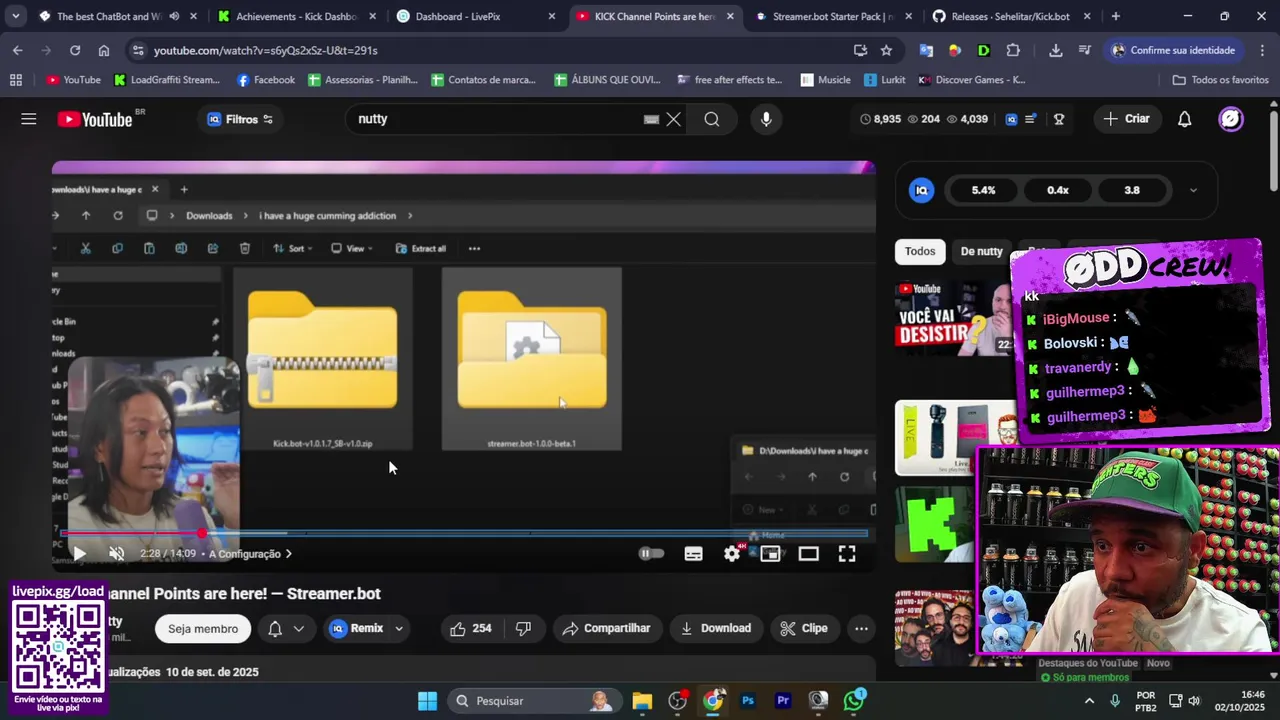Image resolution: width=1280 pixels, height=720 pixels.
Task: Select the 'De nutty' filter chip
Action: click(x=981, y=251)
